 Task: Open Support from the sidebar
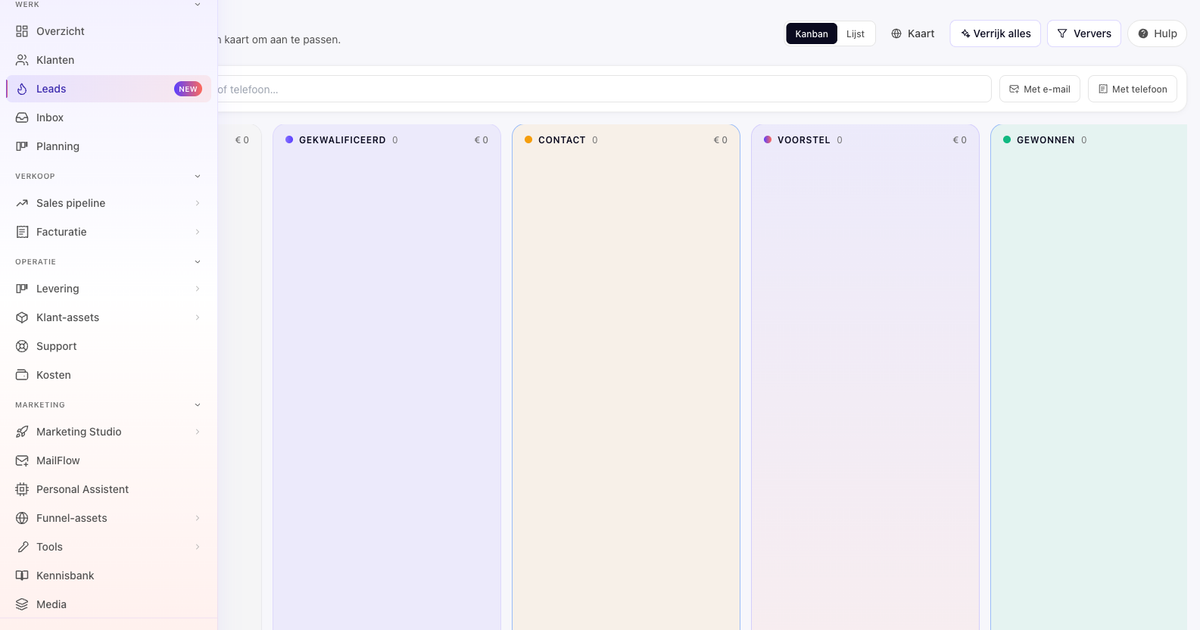point(108,346)
